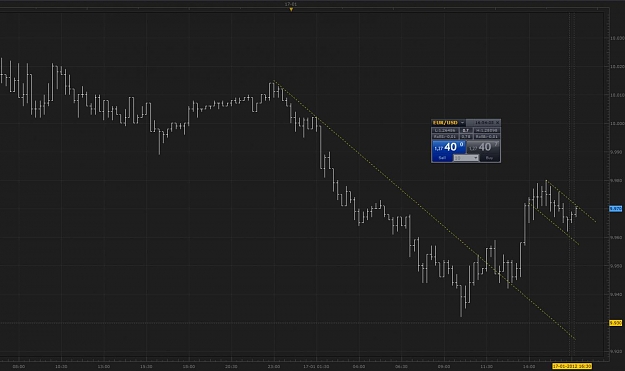Image resolution: width=625 pixels, height=371 pixels.
Task: Click the low price cell in ticket
Action: [x=445, y=130]
